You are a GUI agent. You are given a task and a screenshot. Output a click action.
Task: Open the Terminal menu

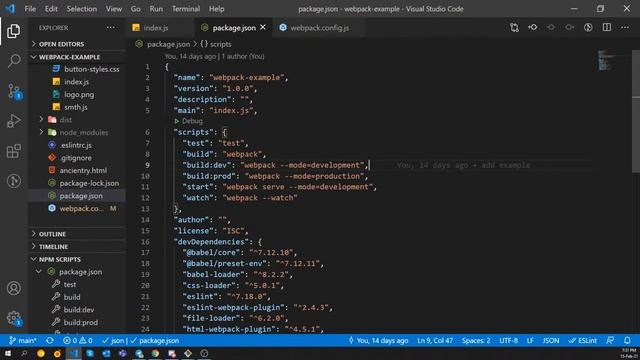[x=186, y=9]
